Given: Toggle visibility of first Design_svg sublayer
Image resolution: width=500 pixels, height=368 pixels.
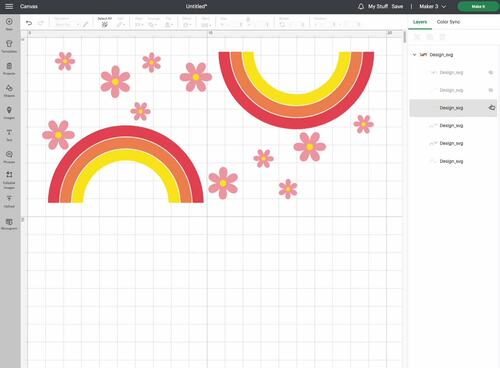Looking at the screenshot, I should [491, 72].
